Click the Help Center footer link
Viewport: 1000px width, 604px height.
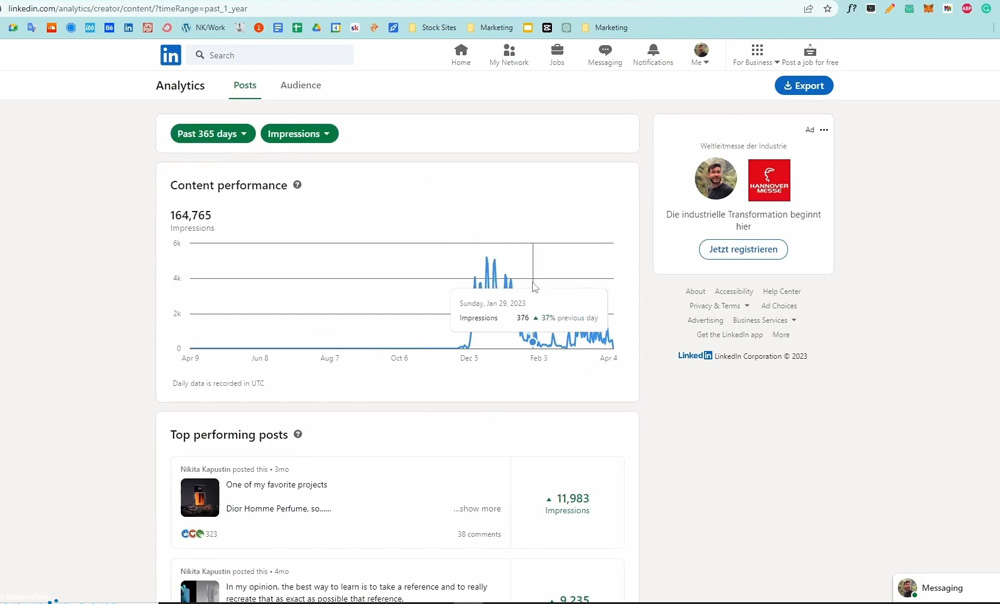(781, 291)
